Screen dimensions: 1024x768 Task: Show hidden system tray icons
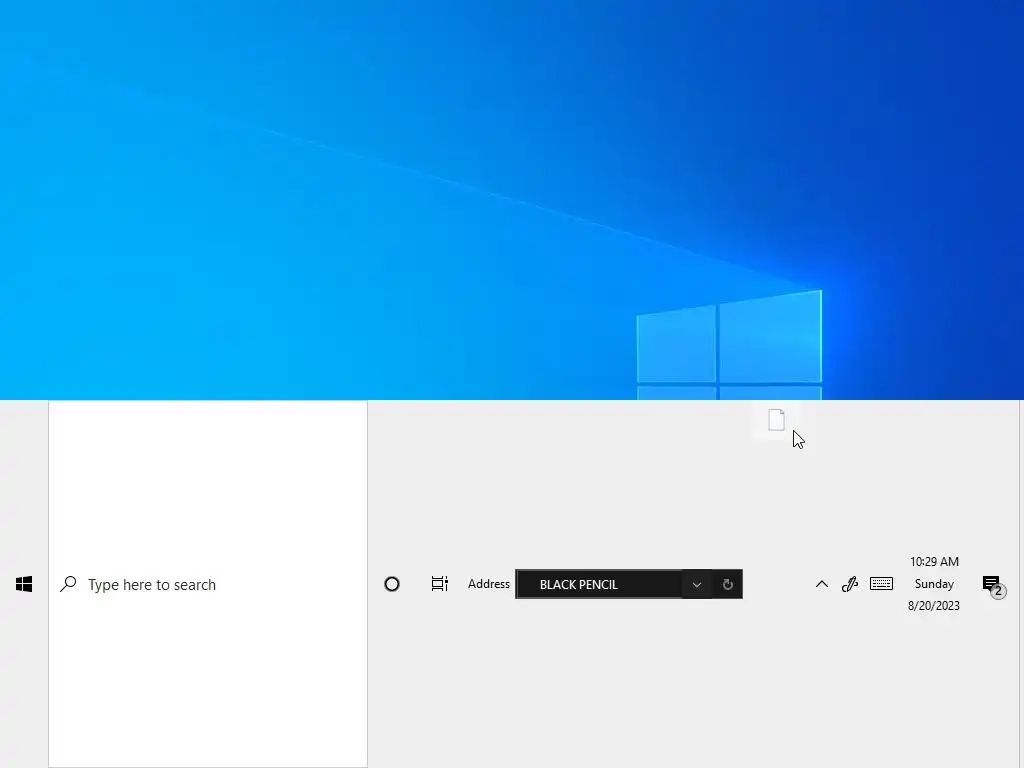(x=822, y=584)
